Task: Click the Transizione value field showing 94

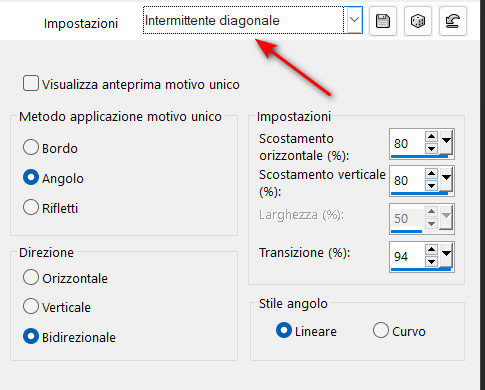Action: tap(407, 256)
